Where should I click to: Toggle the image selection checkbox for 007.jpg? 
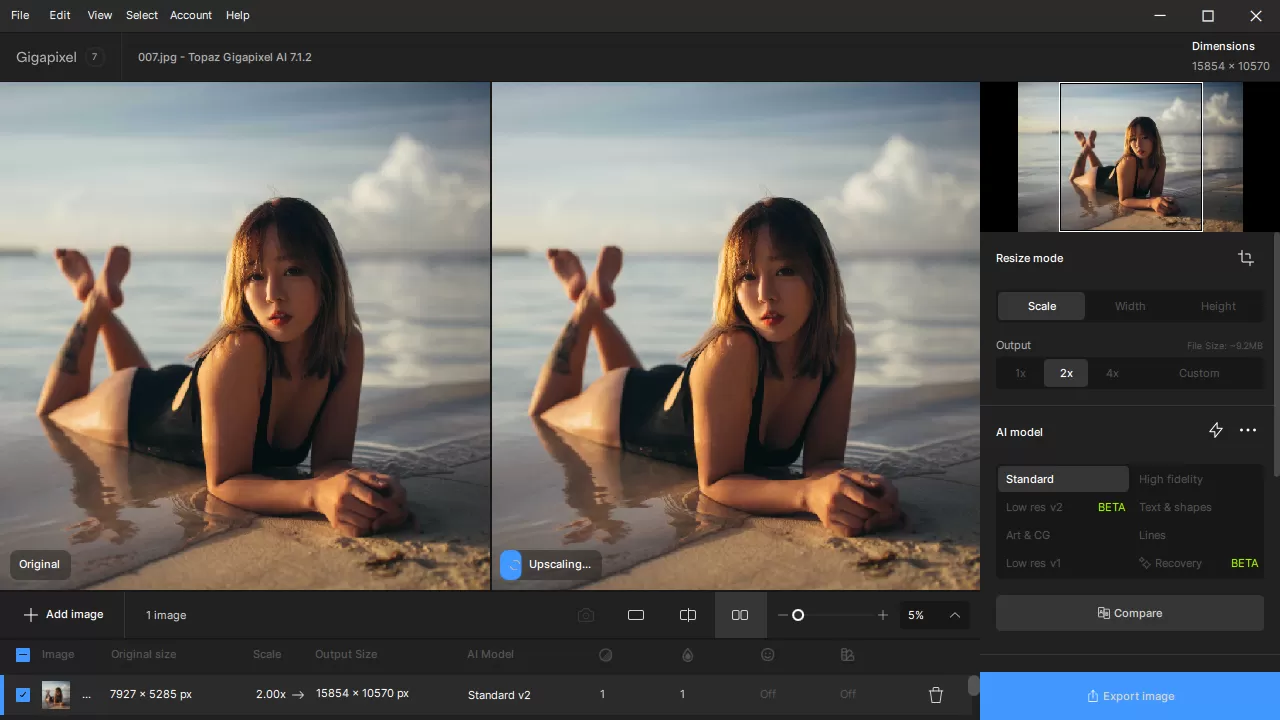click(22, 694)
